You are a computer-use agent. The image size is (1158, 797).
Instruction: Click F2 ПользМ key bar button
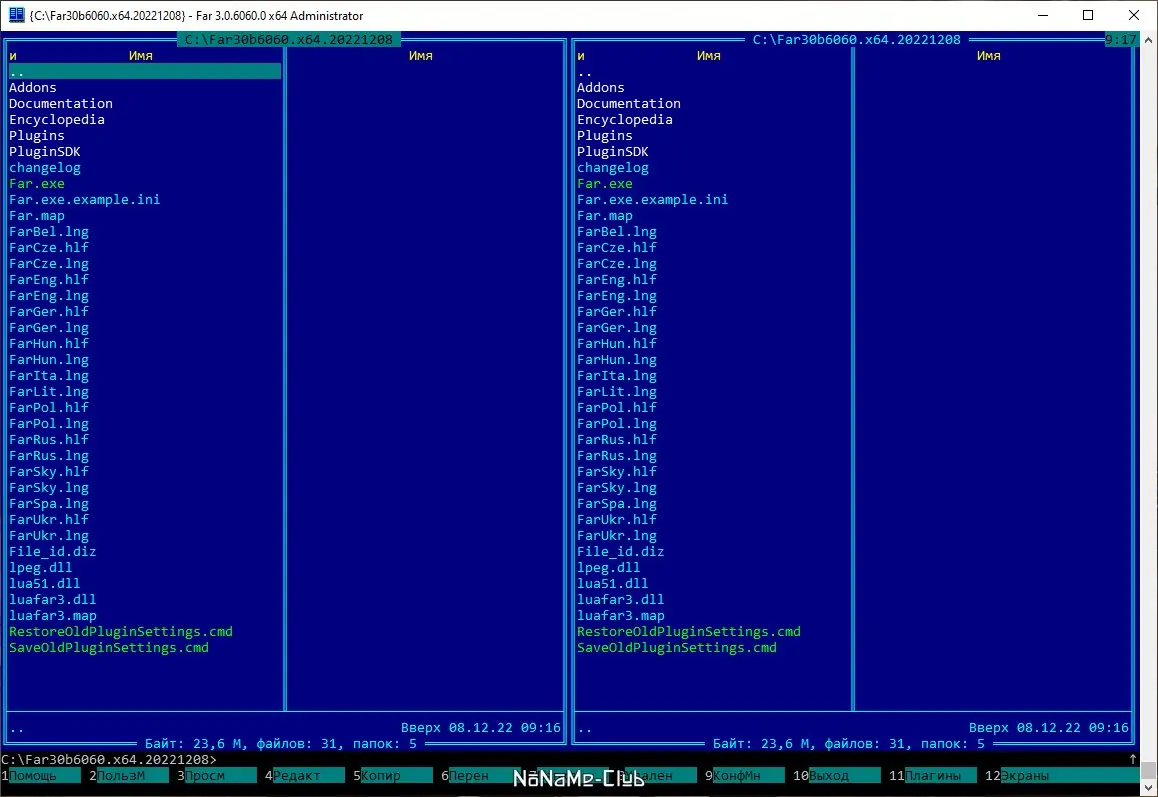(x=129, y=776)
